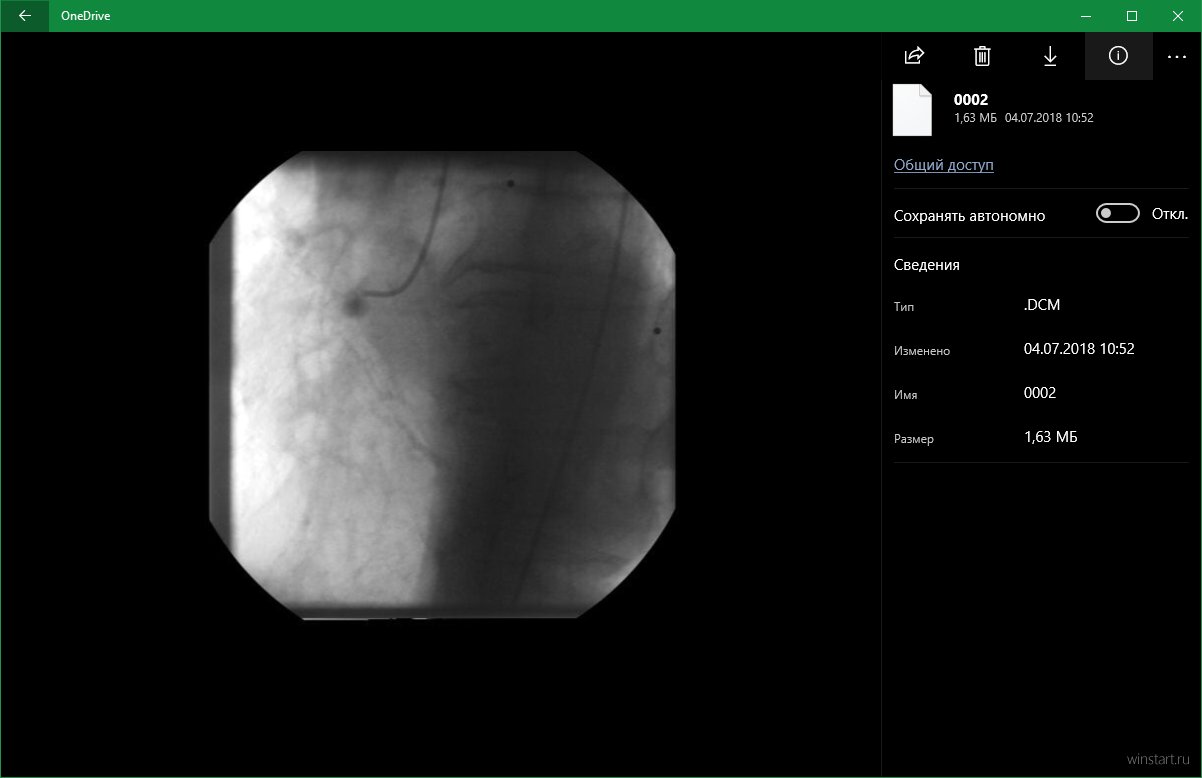This screenshot has height=778, width=1202.
Task: Click the 'Размер' value 1,63 МБ in details
Action: [x=1051, y=437]
